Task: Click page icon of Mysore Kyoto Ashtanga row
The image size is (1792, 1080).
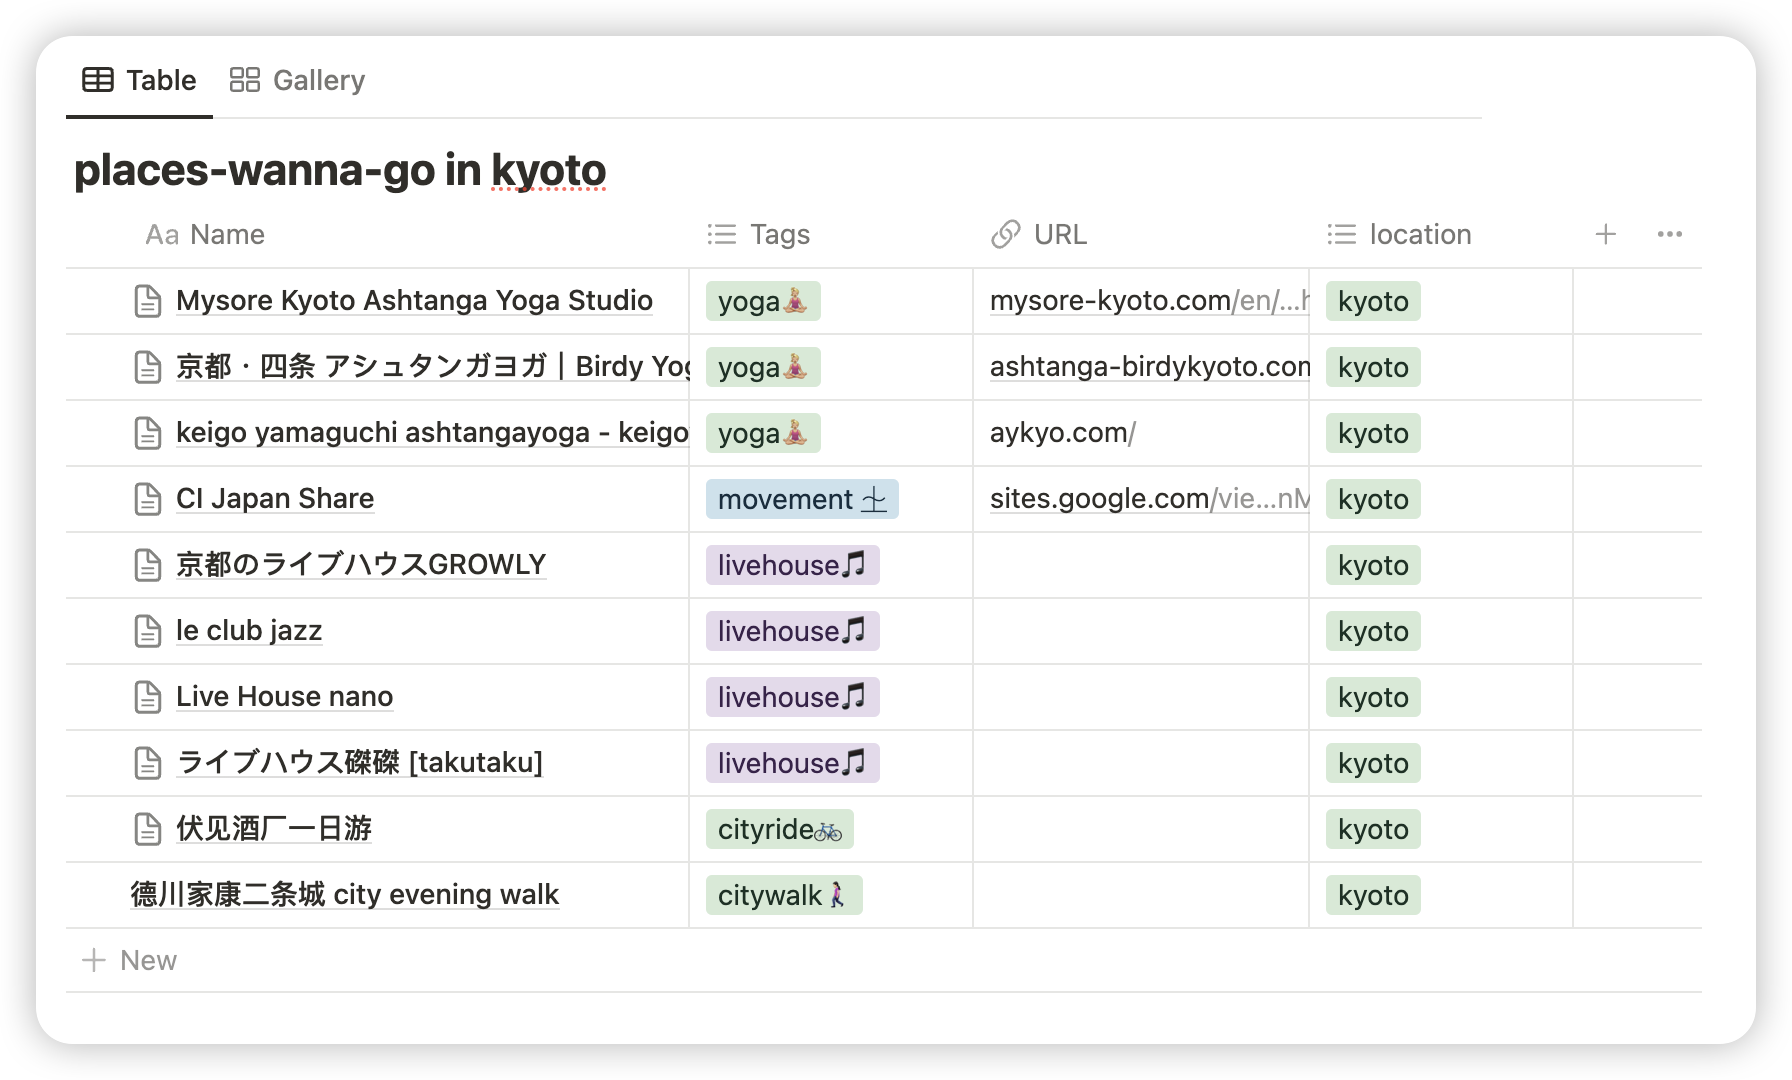Action: [x=148, y=301]
